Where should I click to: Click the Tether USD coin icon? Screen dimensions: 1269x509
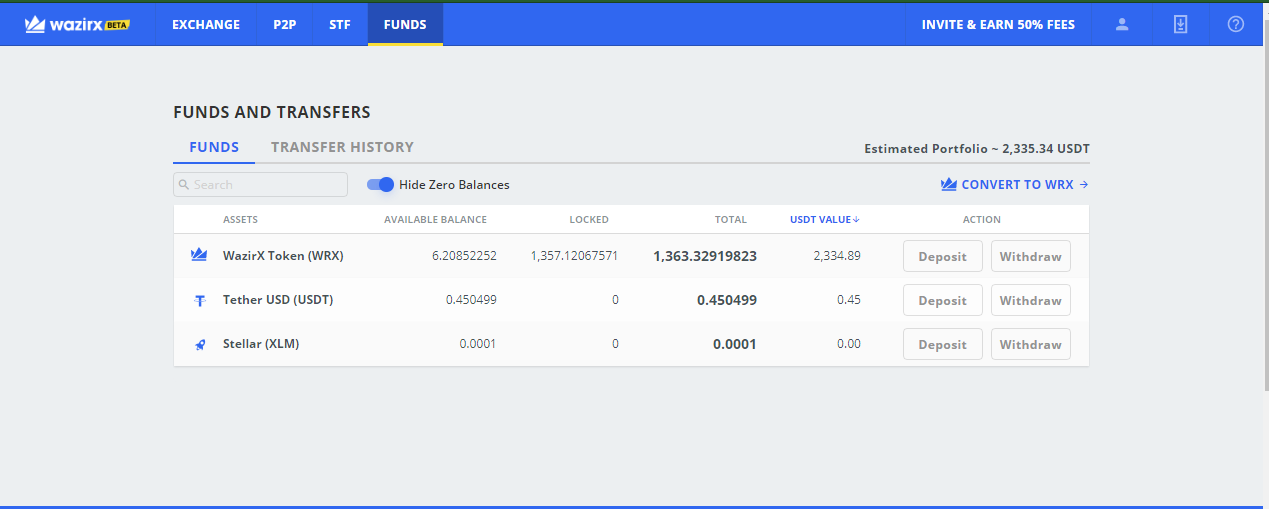pos(200,300)
